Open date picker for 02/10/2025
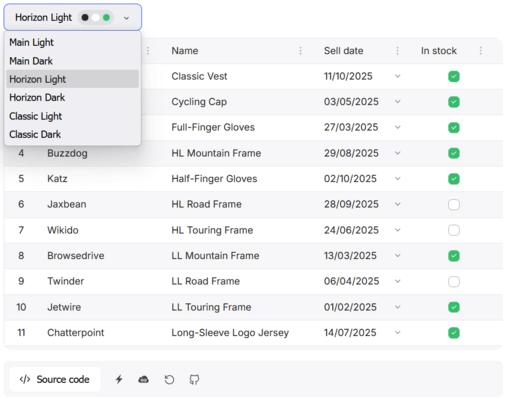The image size is (507, 400). pos(397,179)
